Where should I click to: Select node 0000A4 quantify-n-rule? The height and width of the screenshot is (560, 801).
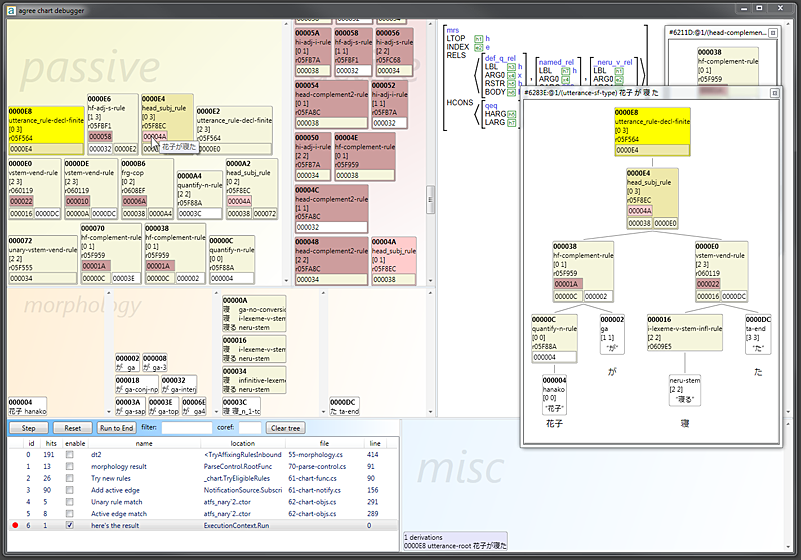tap(199, 195)
